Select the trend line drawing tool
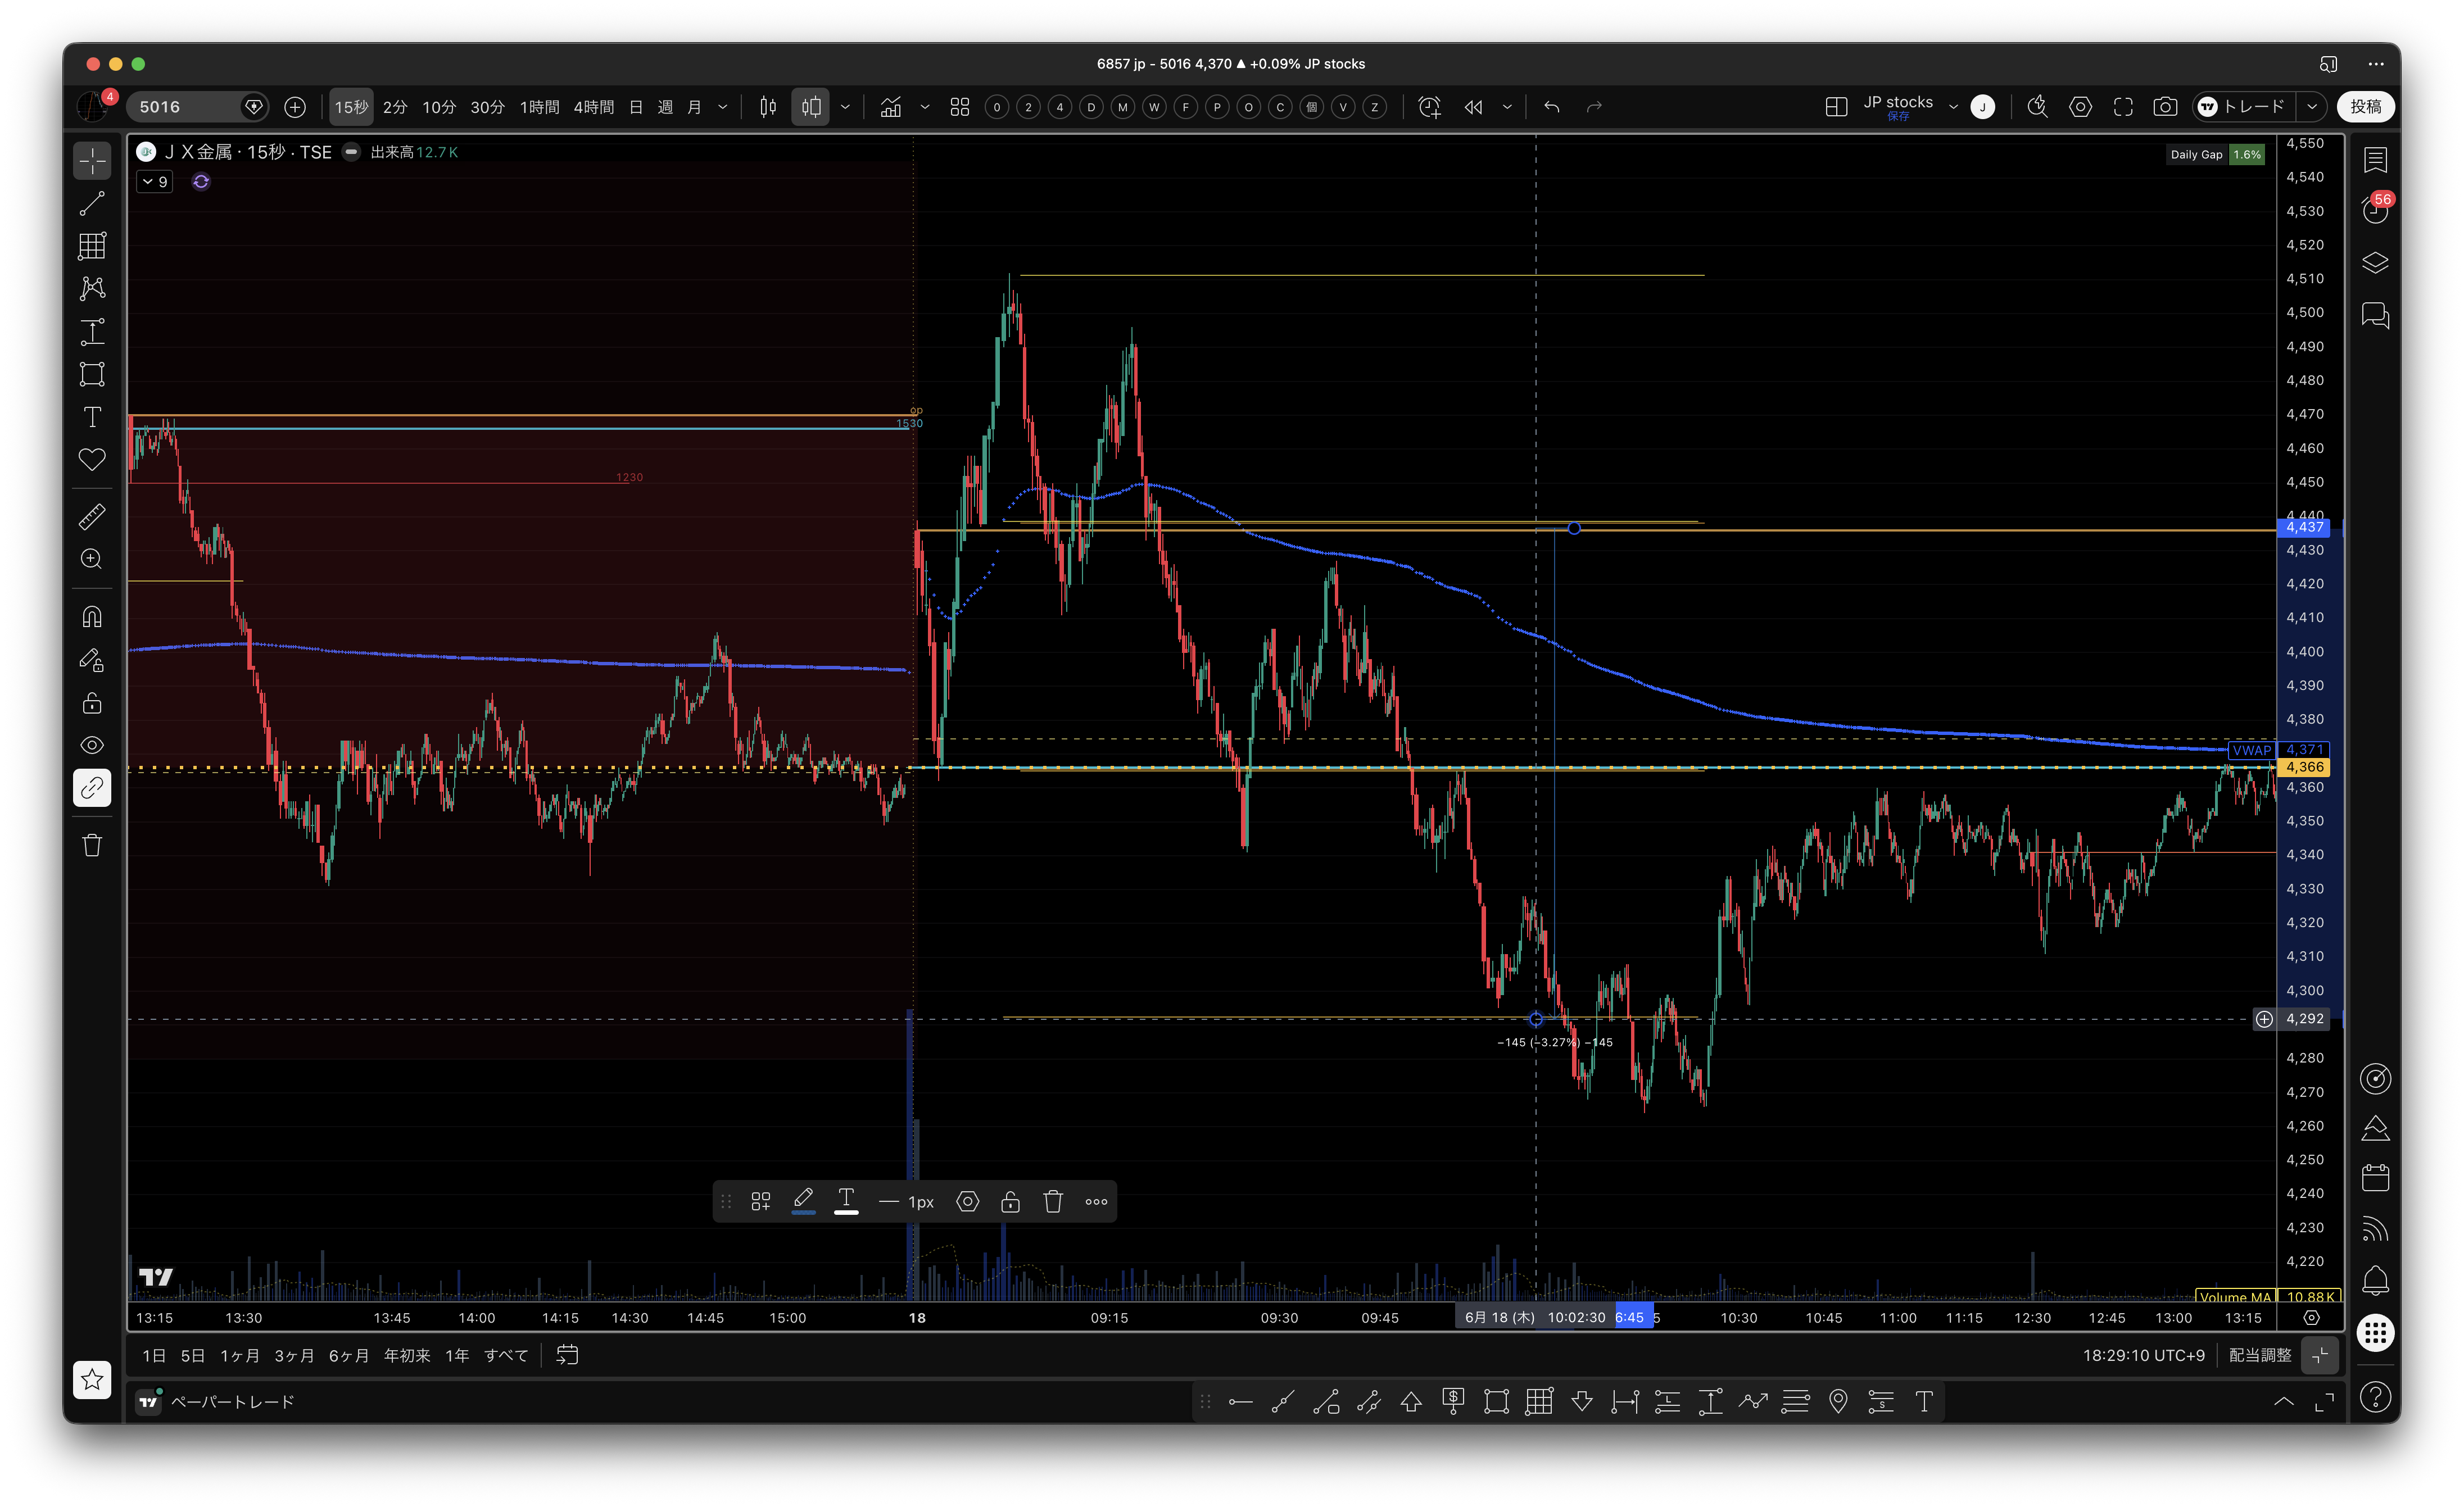The image size is (2464, 1507). 92,204
